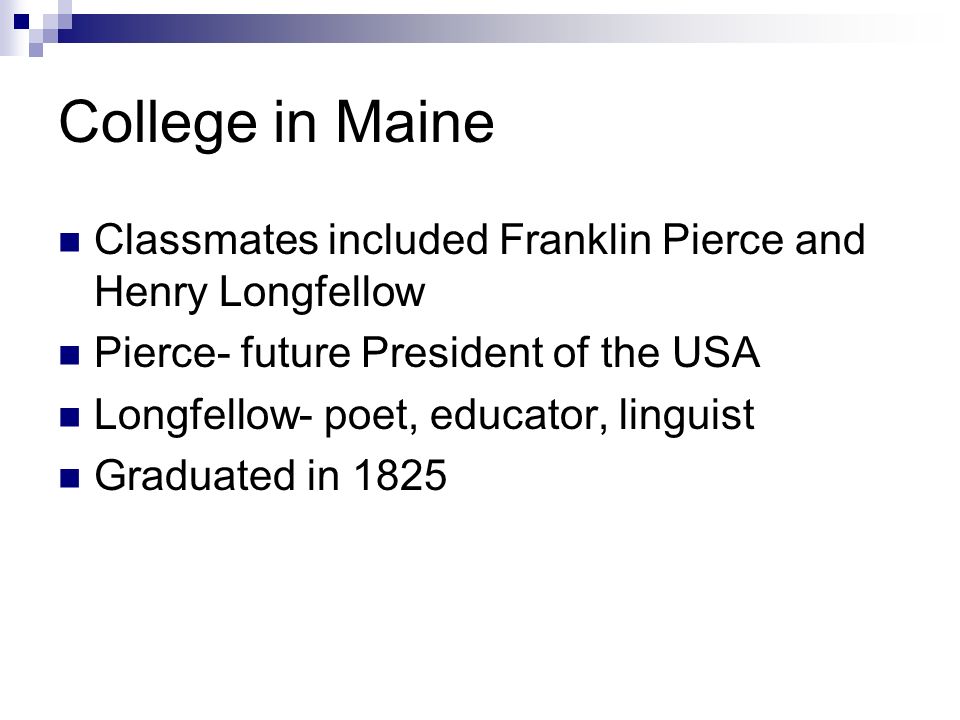Click the word 'Graduated' in last bullet
The image size is (960, 720).
coord(195,475)
